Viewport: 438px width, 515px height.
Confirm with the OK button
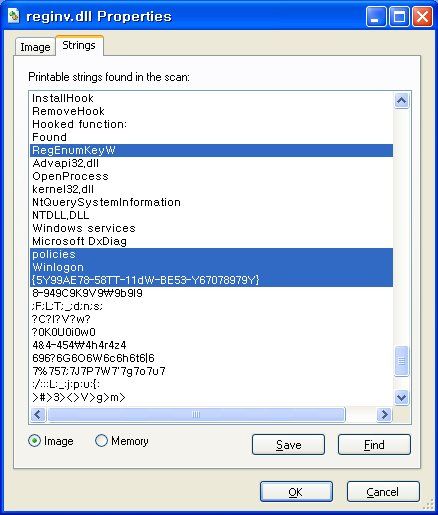[x=296, y=492]
